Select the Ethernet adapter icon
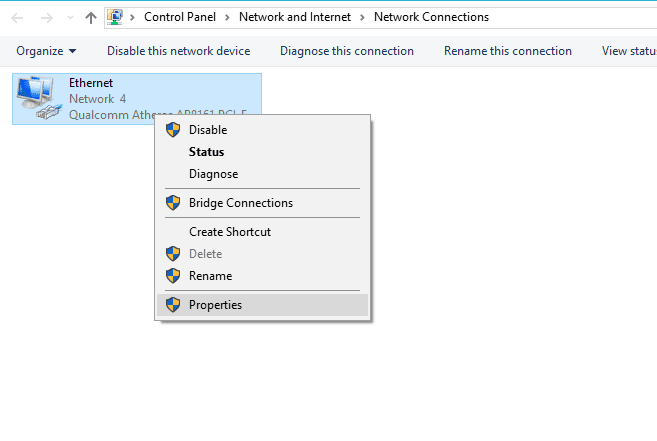The height and width of the screenshot is (441, 657). click(x=39, y=98)
